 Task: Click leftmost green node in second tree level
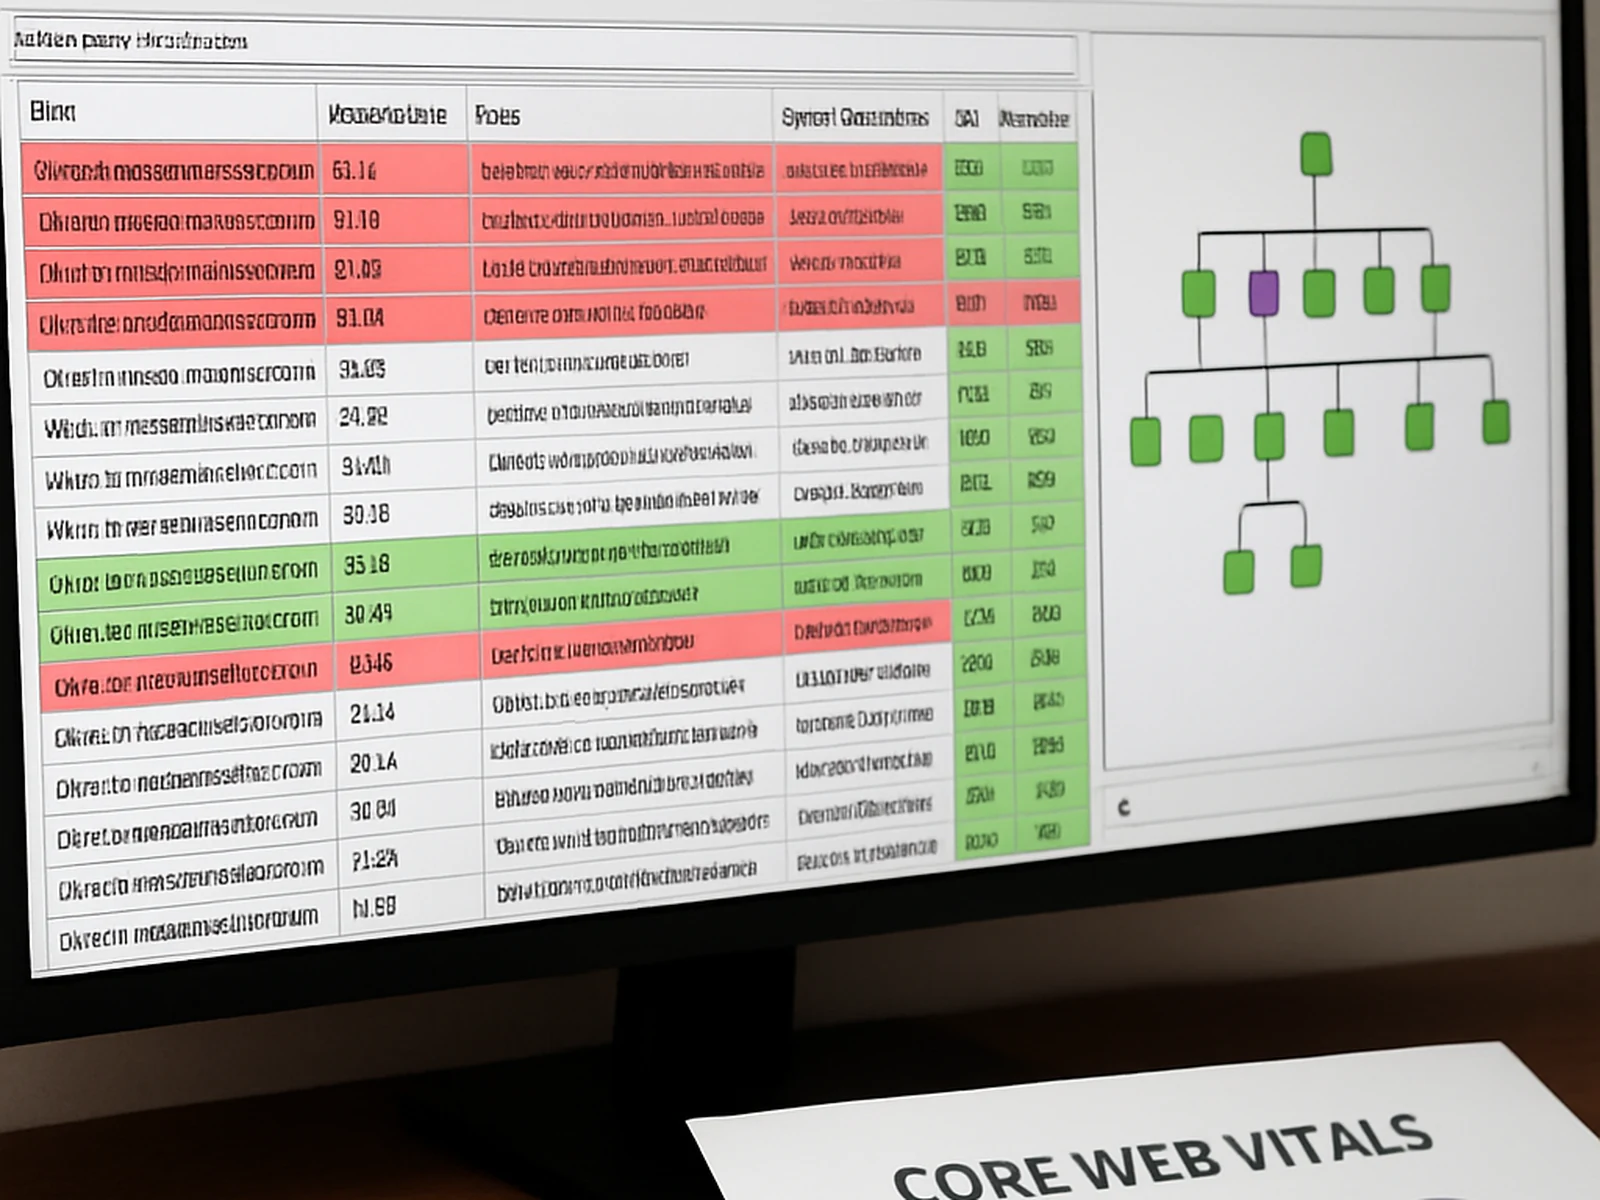pyautogui.click(x=1198, y=293)
